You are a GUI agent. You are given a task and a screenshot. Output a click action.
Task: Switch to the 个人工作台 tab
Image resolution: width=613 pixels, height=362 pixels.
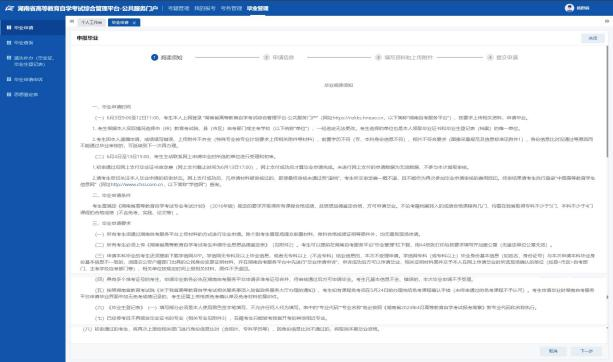(x=91, y=22)
